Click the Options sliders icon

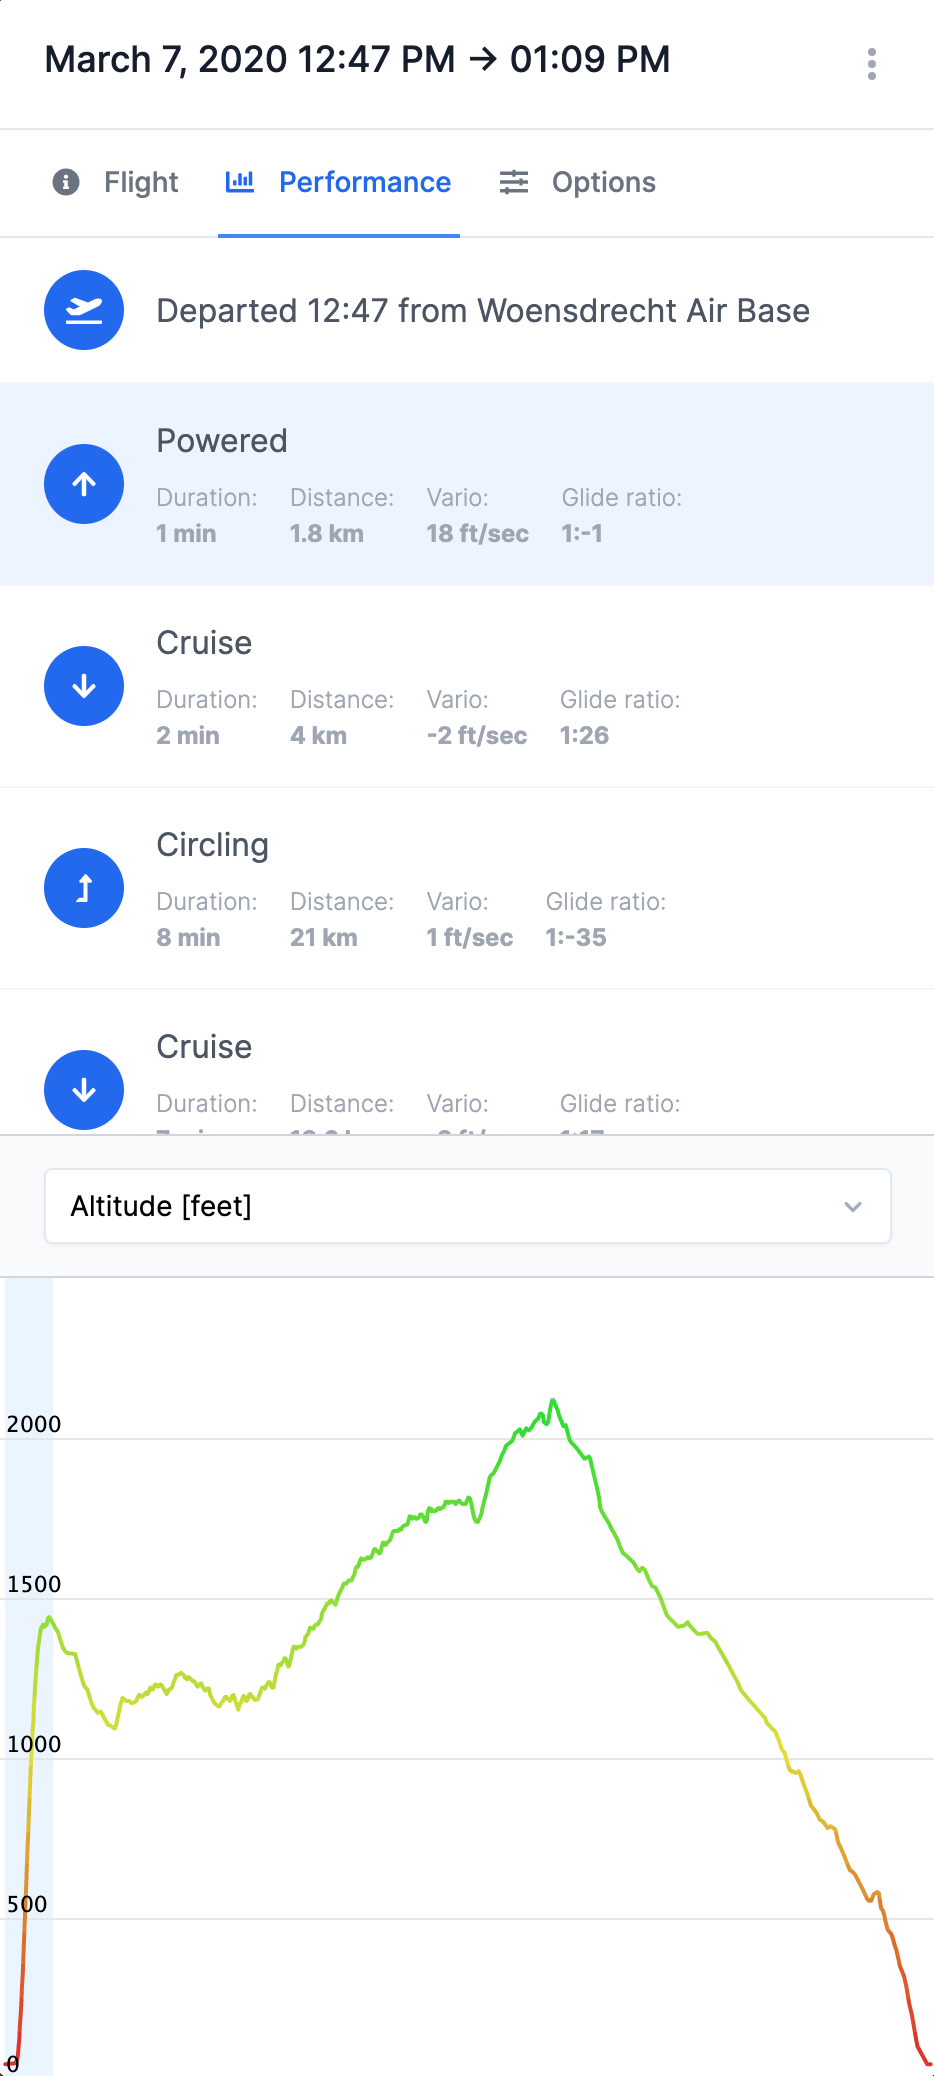click(514, 182)
